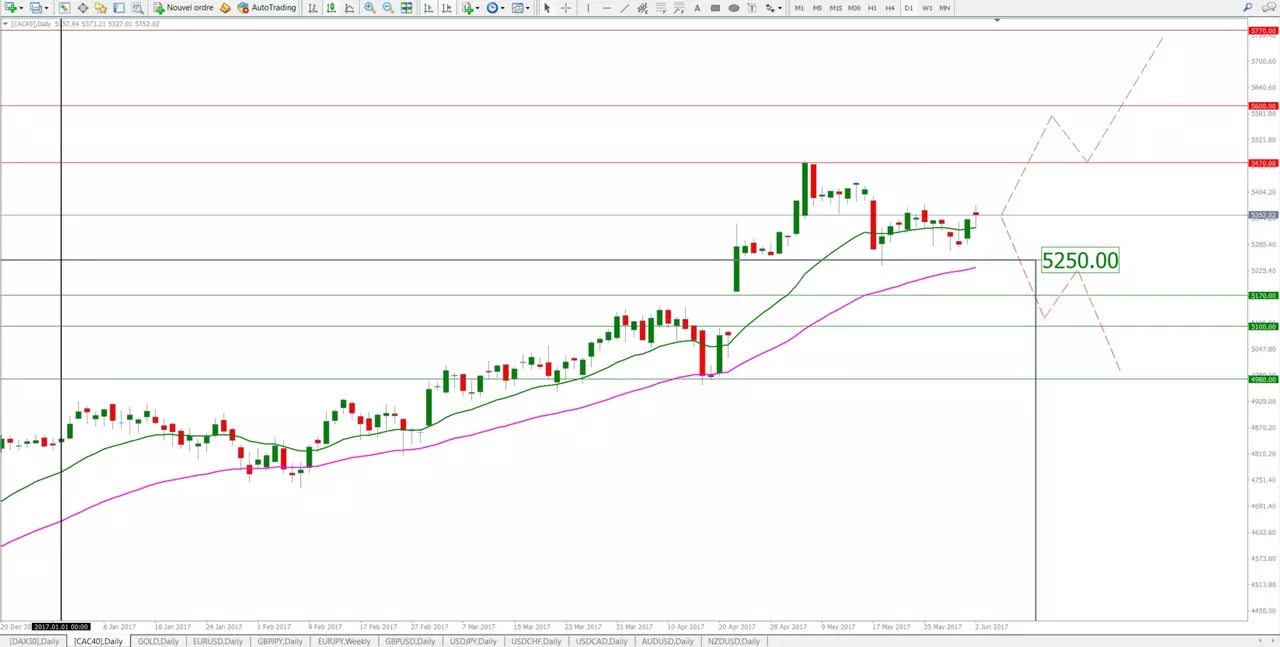Switch to the EURUSD,Daily chart tab
Image resolution: width=1280 pixels, height=647 pixels.
click(x=217, y=641)
